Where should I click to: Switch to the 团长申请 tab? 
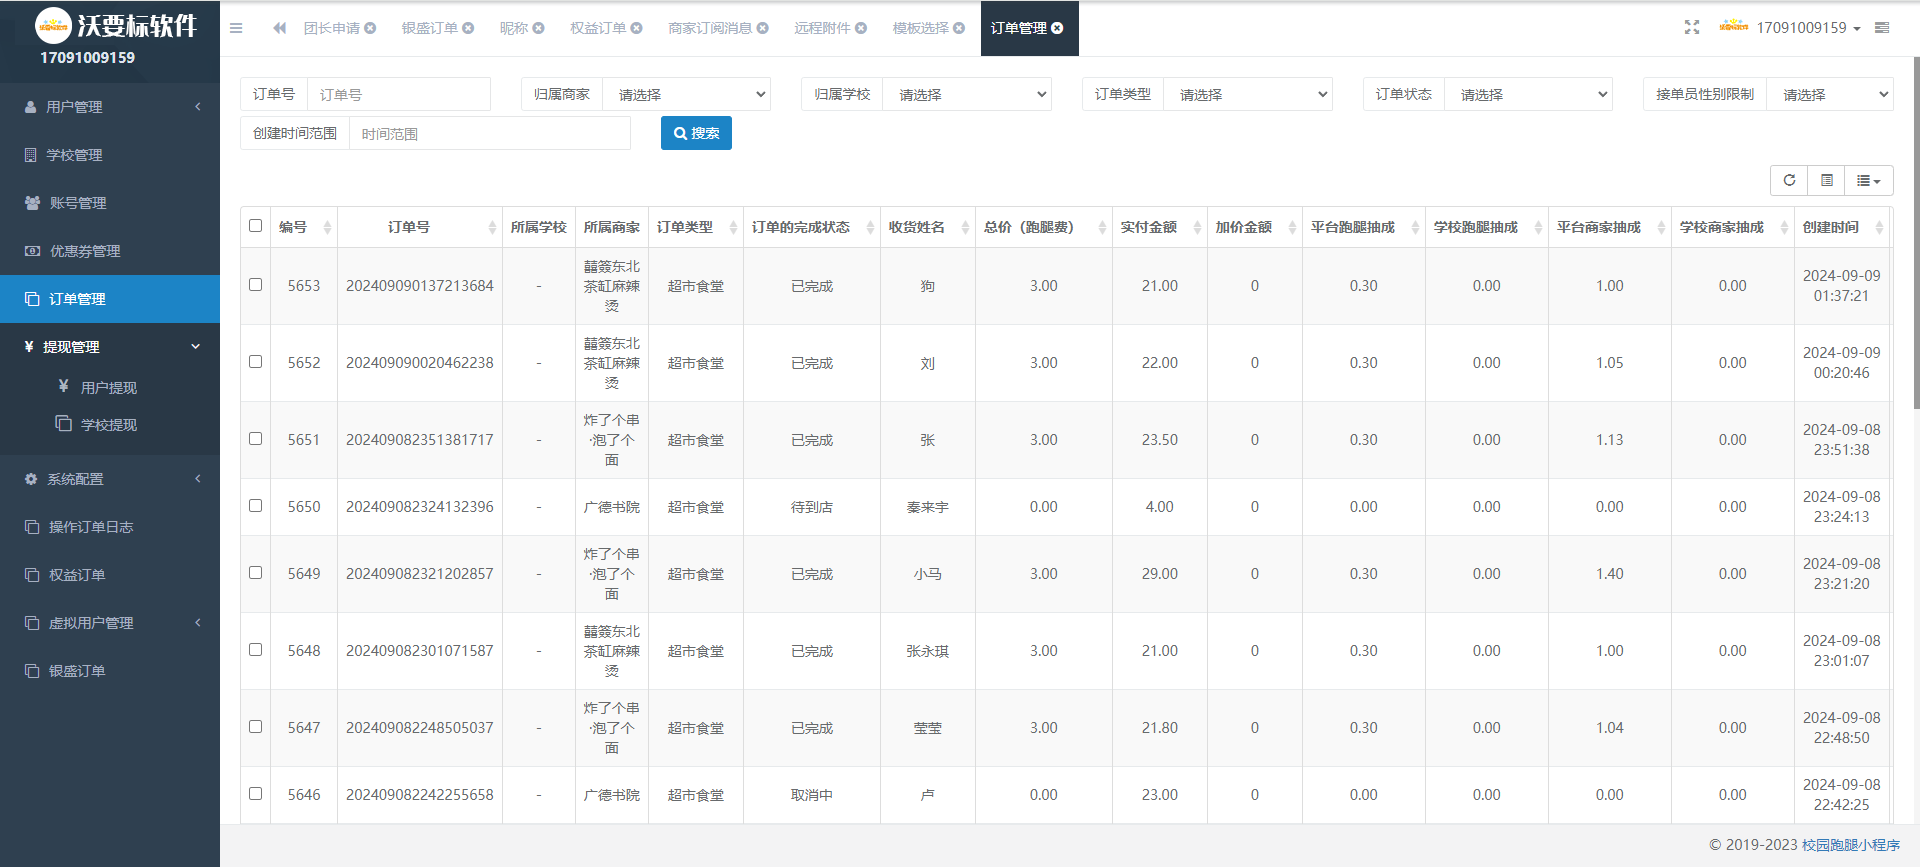click(x=332, y=28)
